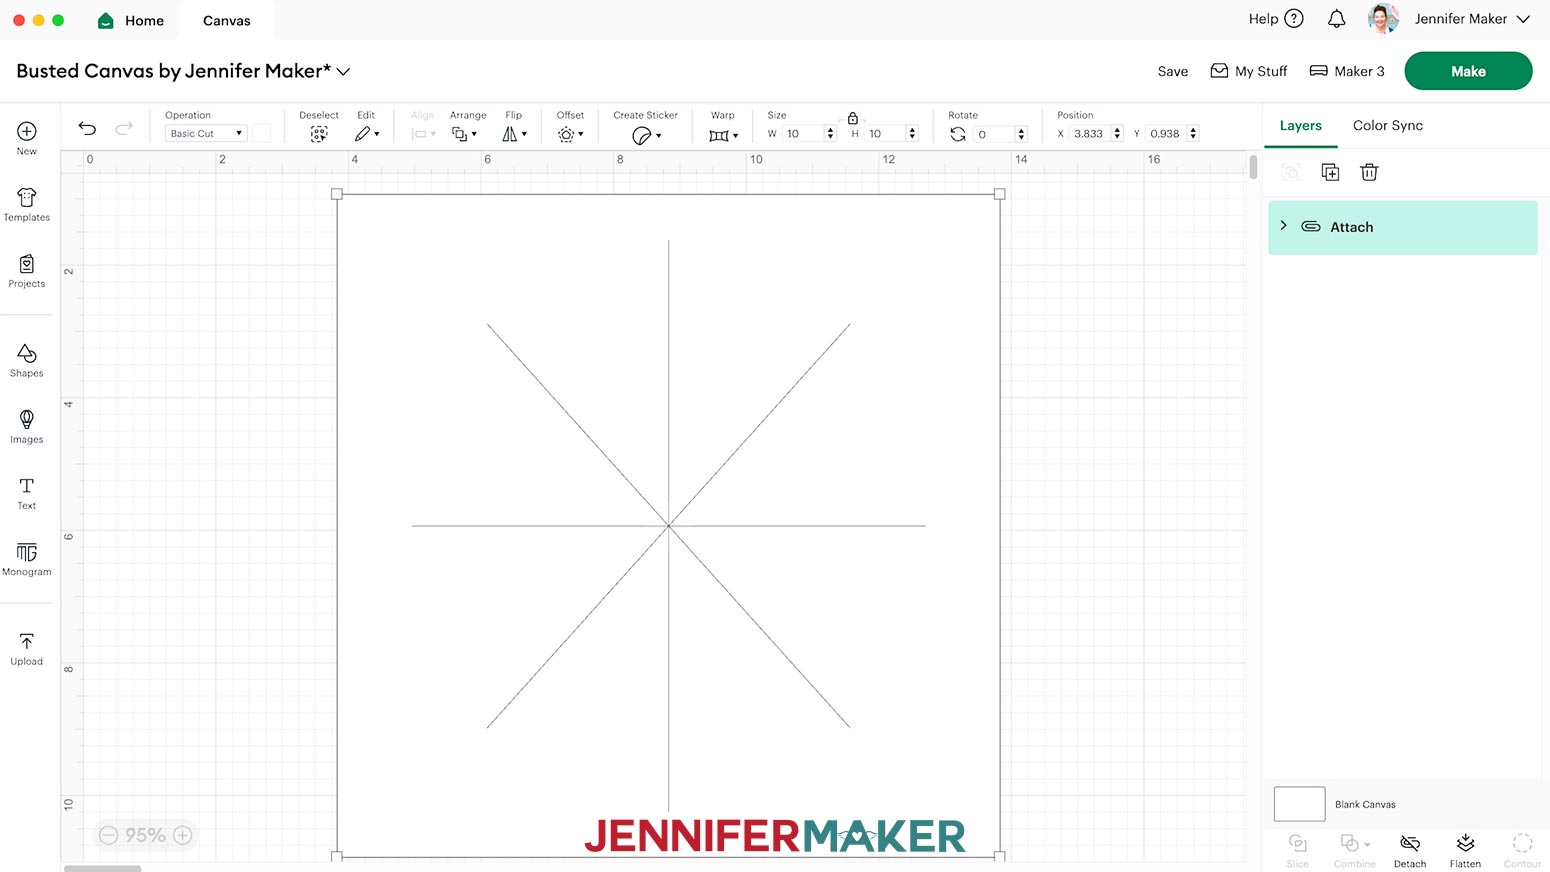Undo the last action
Image resolution: width=1550 pixels, height=872 pixels.
click(x=88, y=128)
